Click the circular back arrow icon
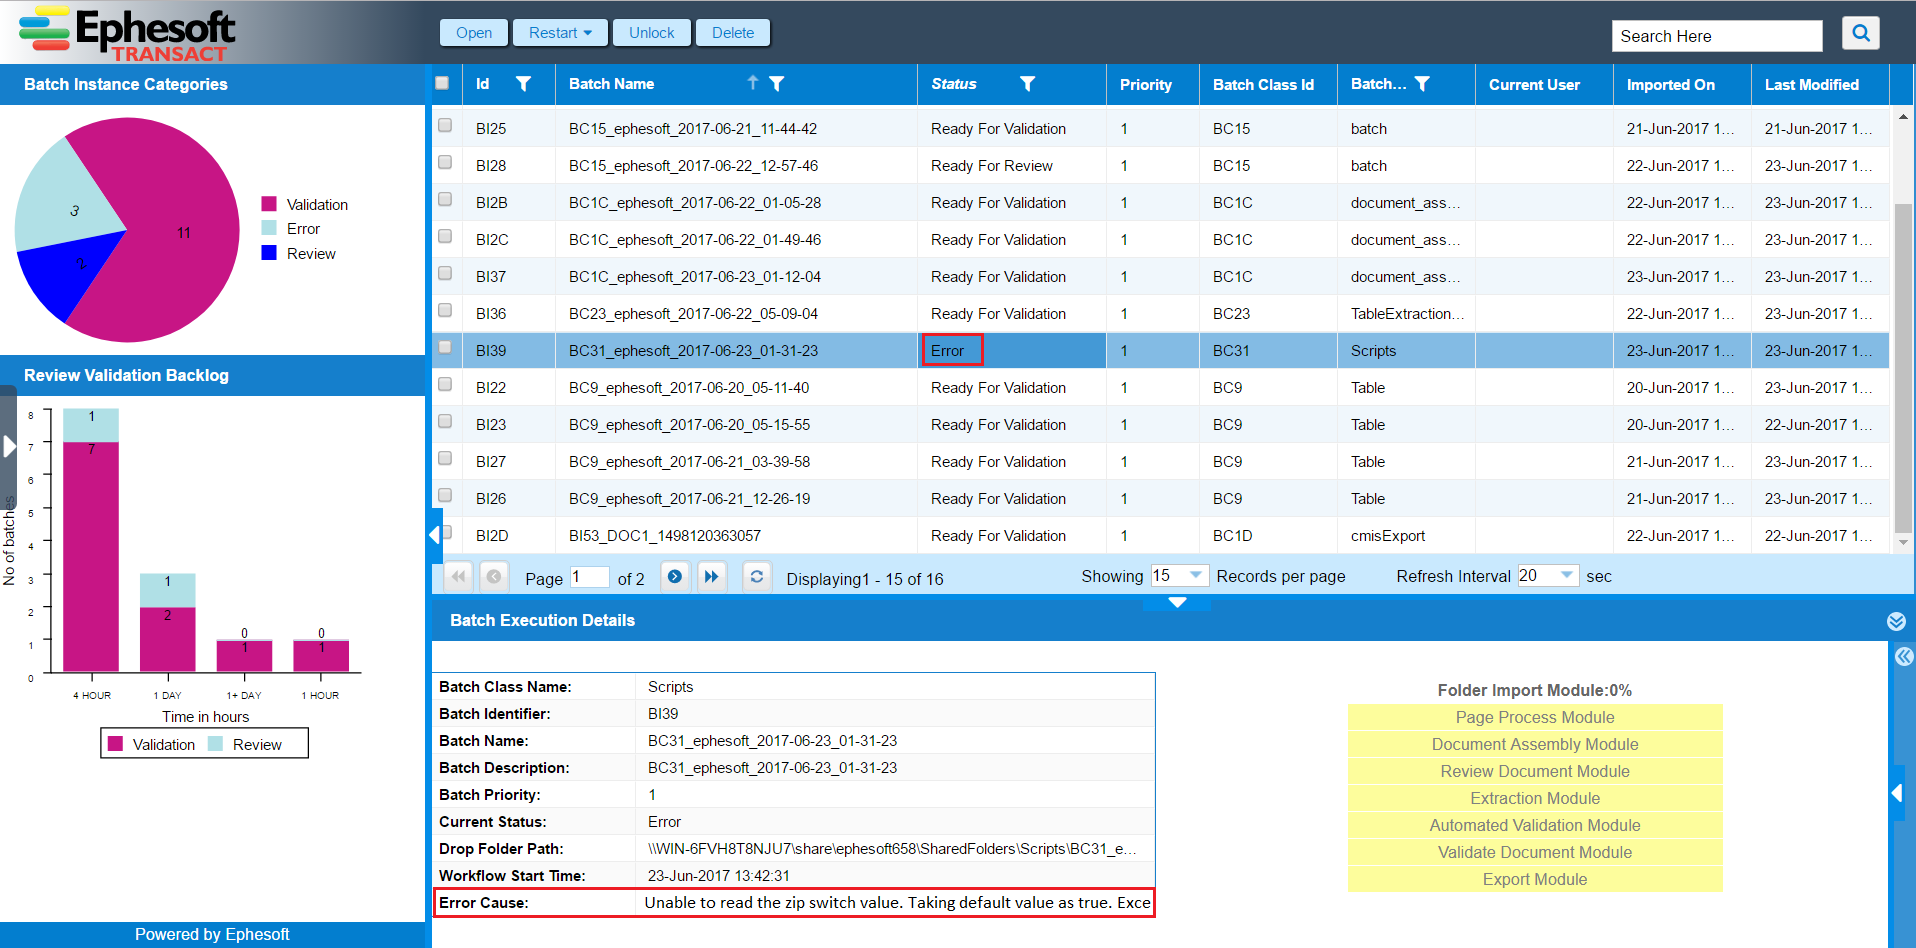 1903,656
